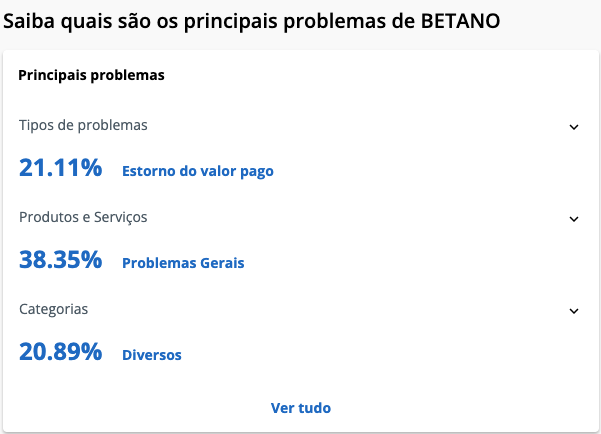
Task: Expand the Produtos e Serviços chevron
Action: 574,219
